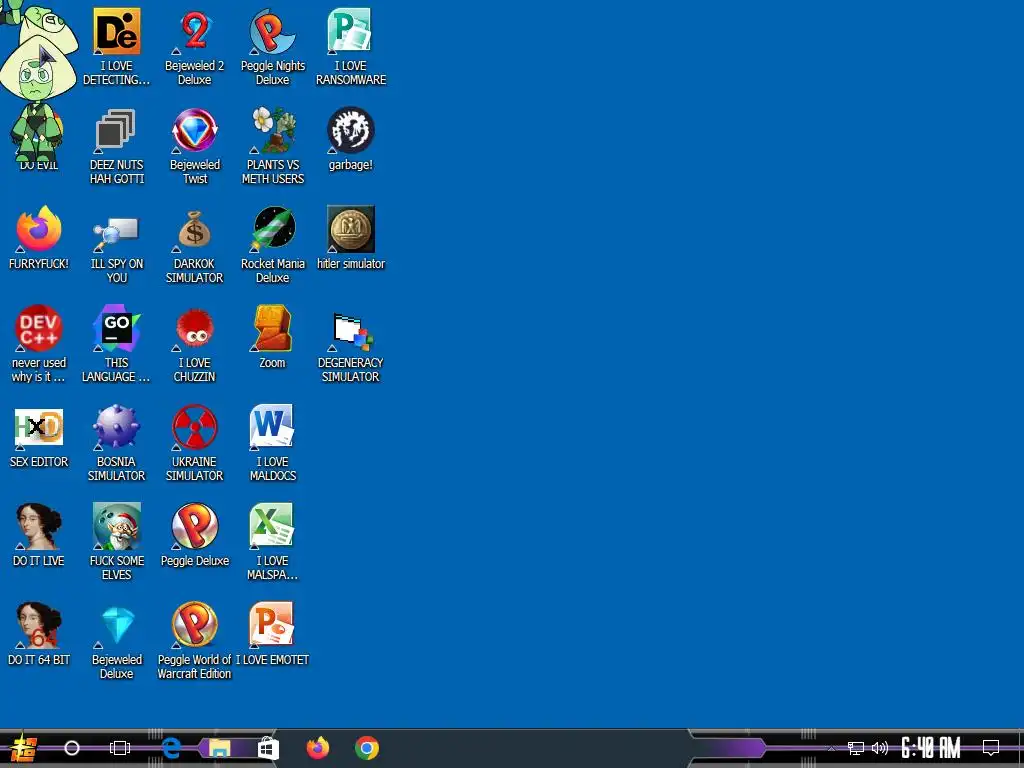
Task: Open the notification action center icon
Action: 991,748
